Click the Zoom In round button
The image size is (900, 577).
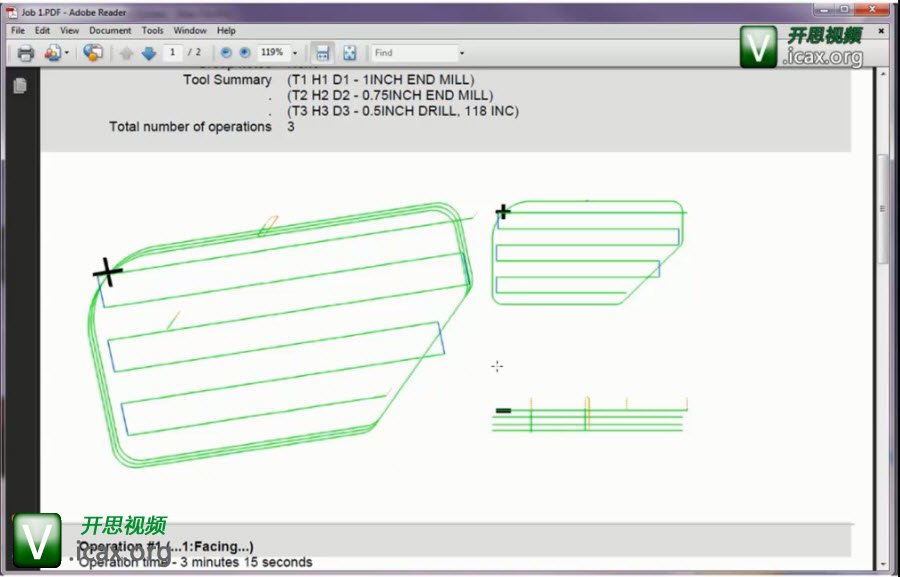[x=242, y=53]
